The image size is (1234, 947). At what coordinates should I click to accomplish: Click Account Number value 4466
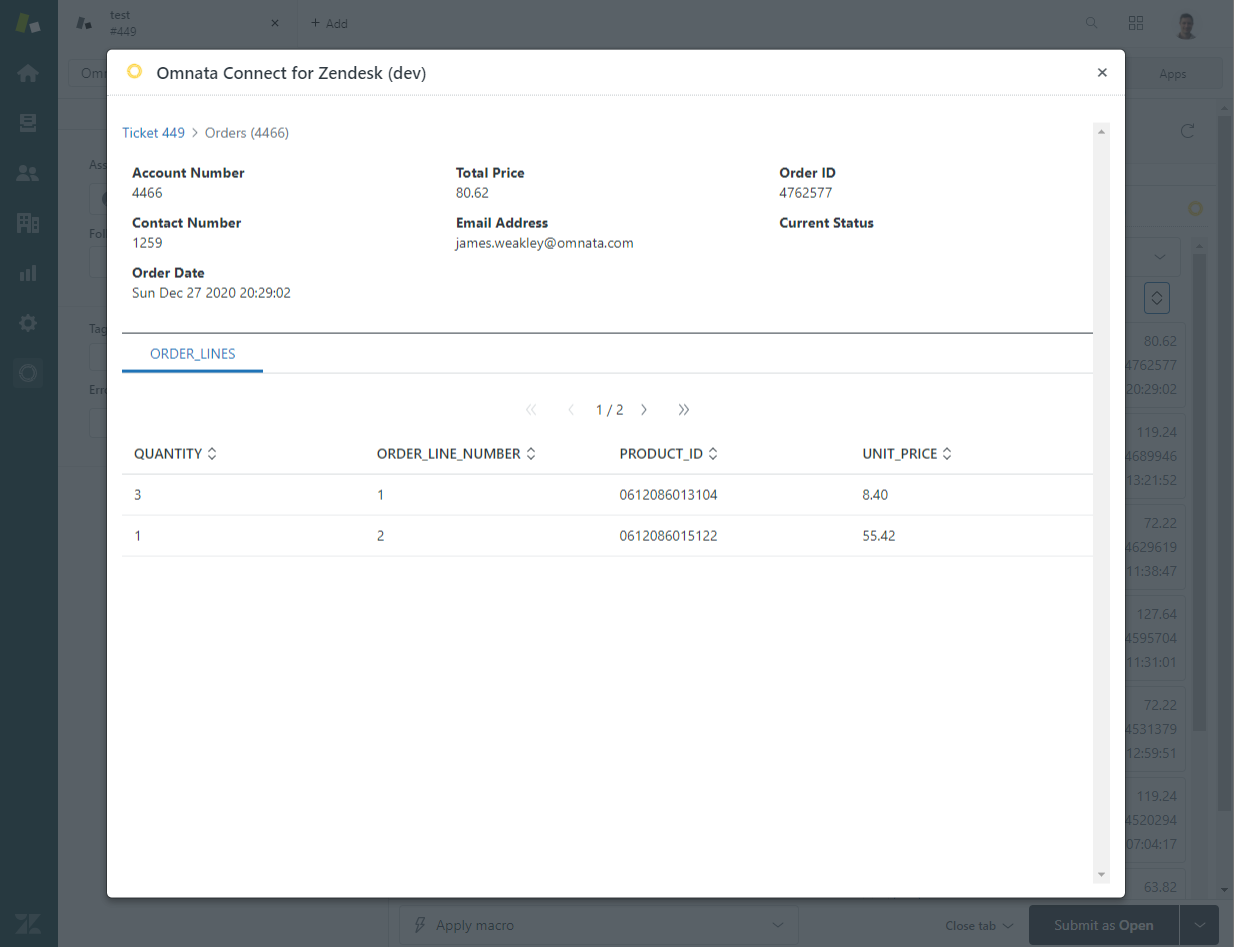click(147, 193)
